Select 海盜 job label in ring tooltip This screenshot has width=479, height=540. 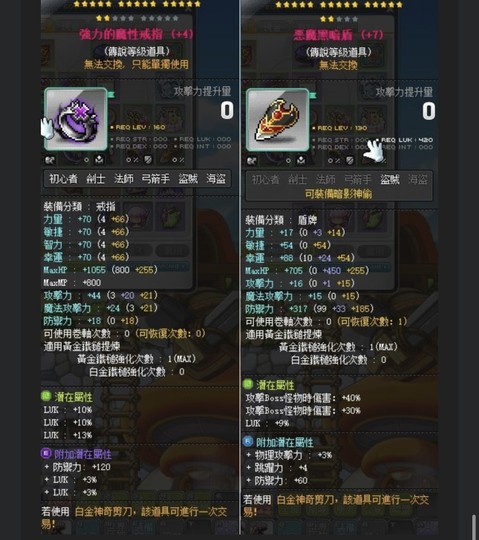[216, 179]
